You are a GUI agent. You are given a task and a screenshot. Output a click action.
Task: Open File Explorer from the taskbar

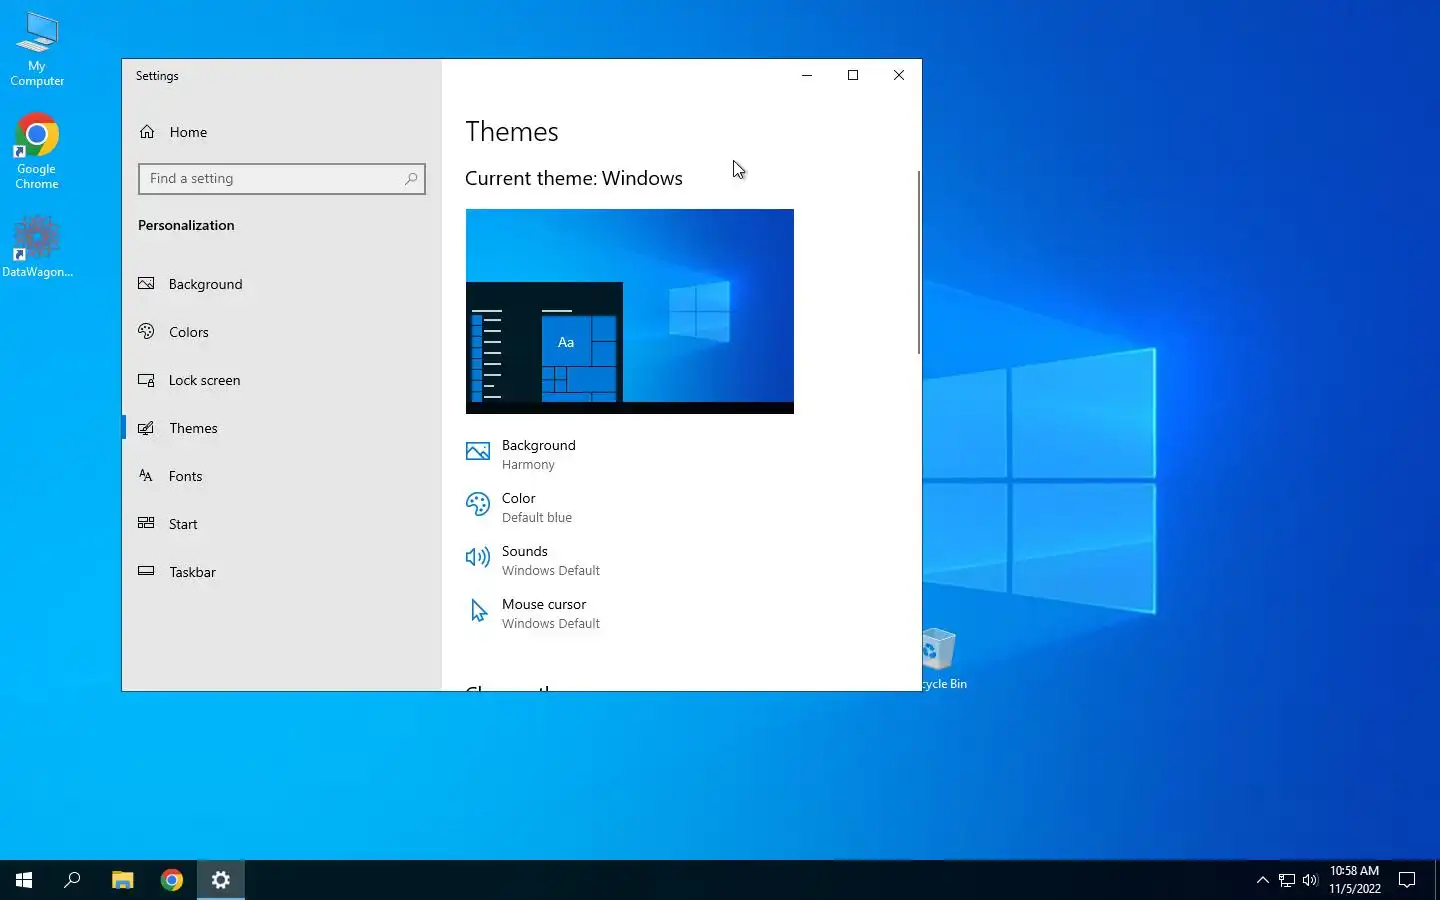point(122,880)
